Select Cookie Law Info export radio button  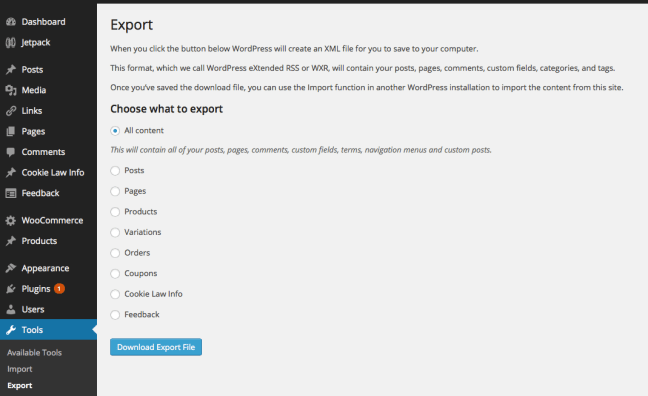[115, 294]
